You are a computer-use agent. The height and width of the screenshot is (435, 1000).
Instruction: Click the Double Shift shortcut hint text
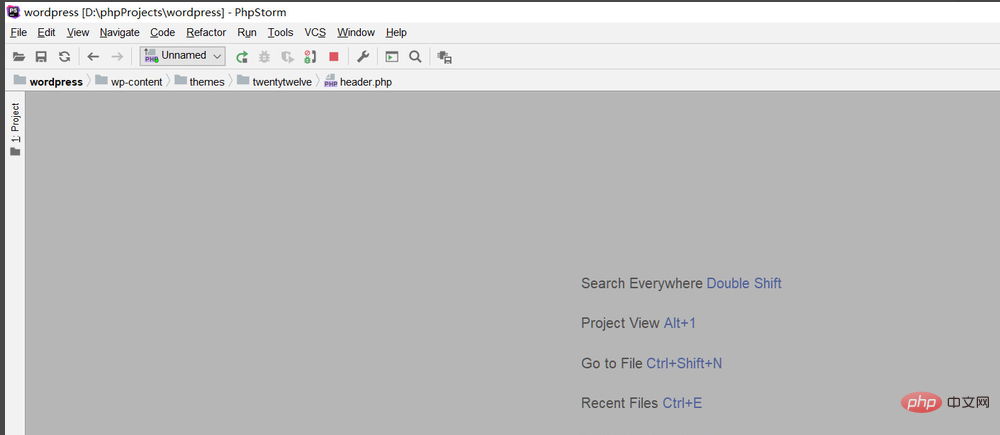coord(744,283)
